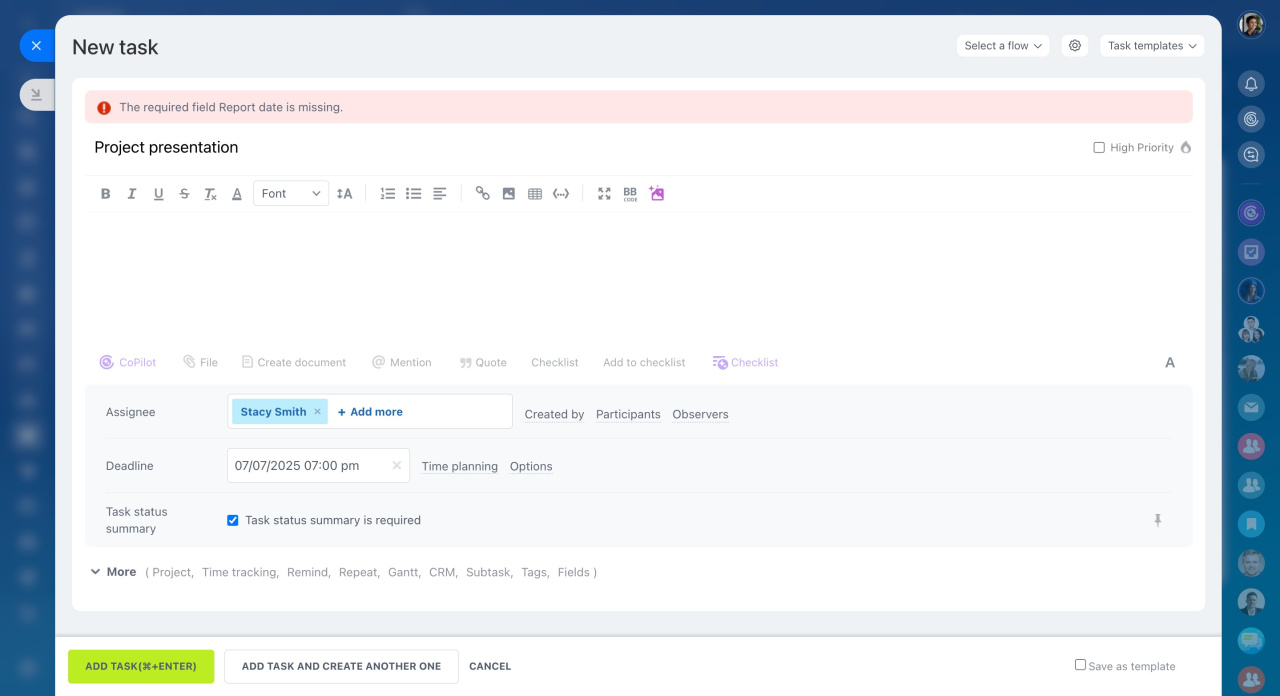Open the Font dropdown
The height and width of the screenshot is (696, 1280).
tap(291, 194)
